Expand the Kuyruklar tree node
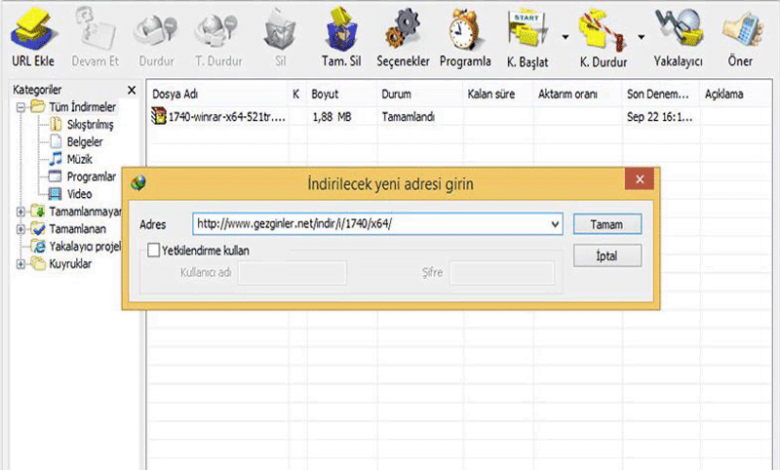The width and height of the screenshot is (780, 470). tap(21, 264)
